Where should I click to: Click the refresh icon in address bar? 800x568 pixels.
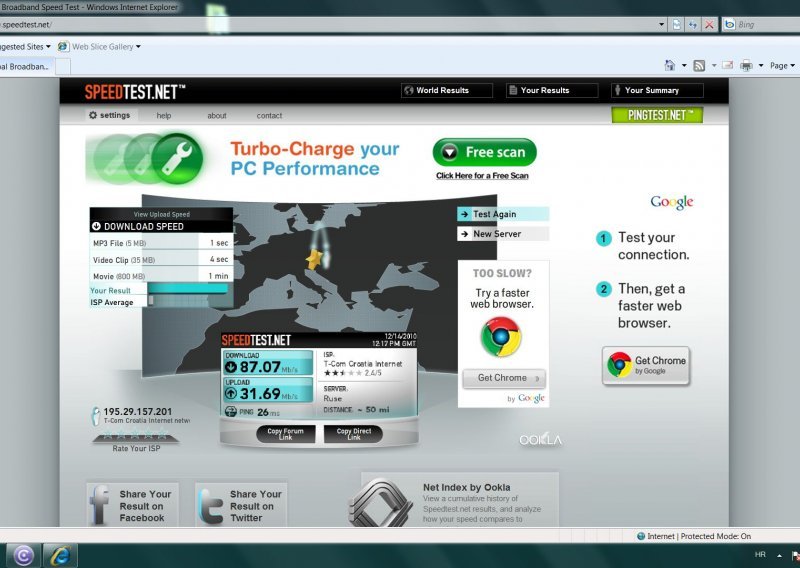(692, 24)
